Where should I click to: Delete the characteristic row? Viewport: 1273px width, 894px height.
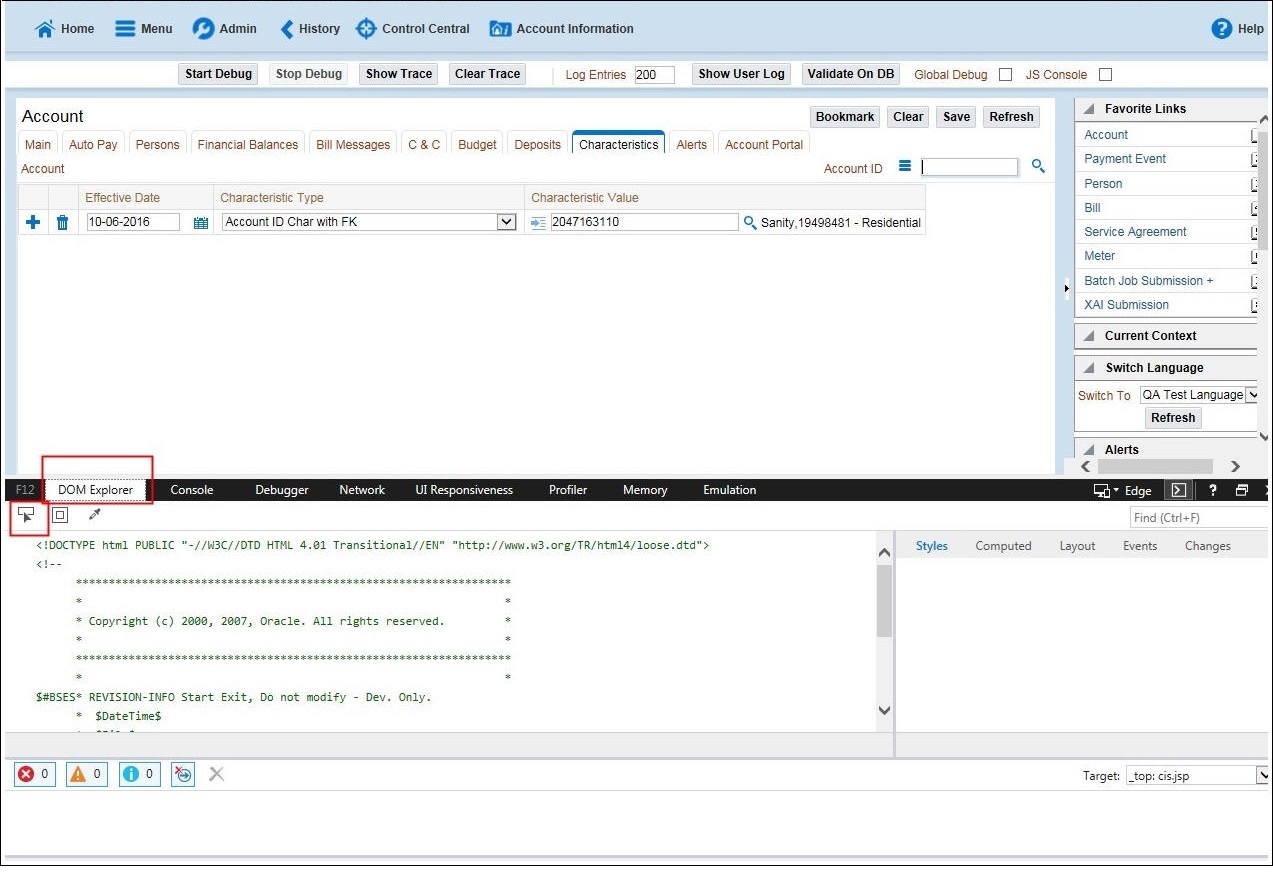(x=62, y=221)
